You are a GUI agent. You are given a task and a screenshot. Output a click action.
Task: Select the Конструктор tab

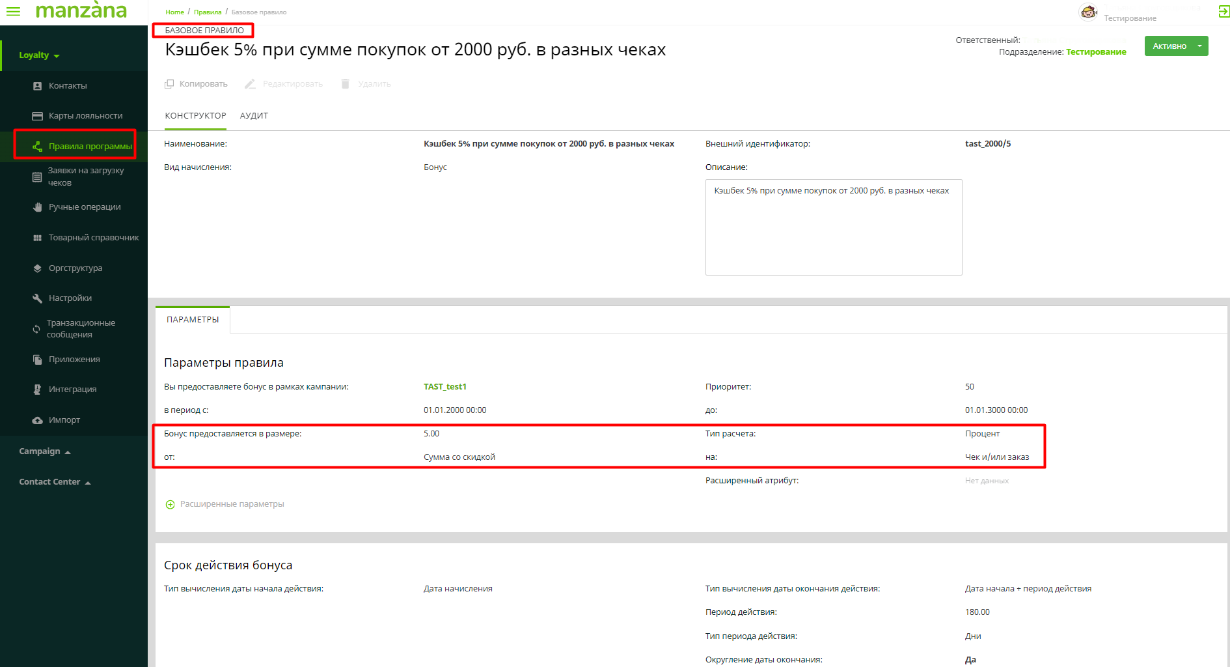point(195,116)
